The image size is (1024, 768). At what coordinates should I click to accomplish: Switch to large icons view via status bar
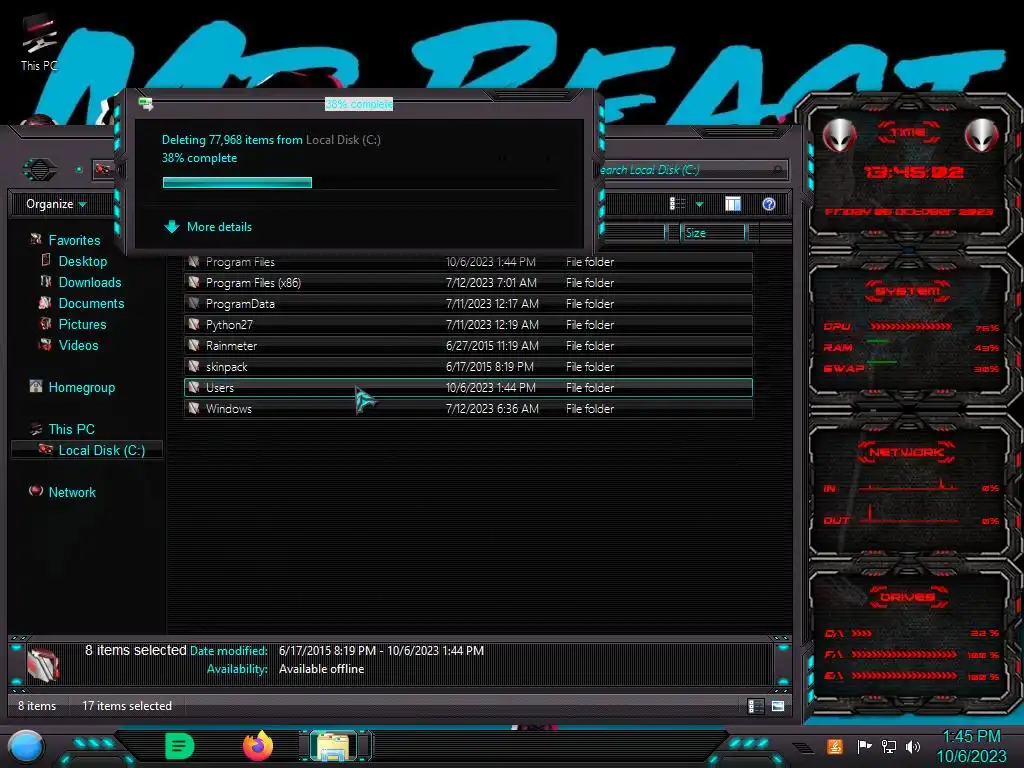click(778, 706)
